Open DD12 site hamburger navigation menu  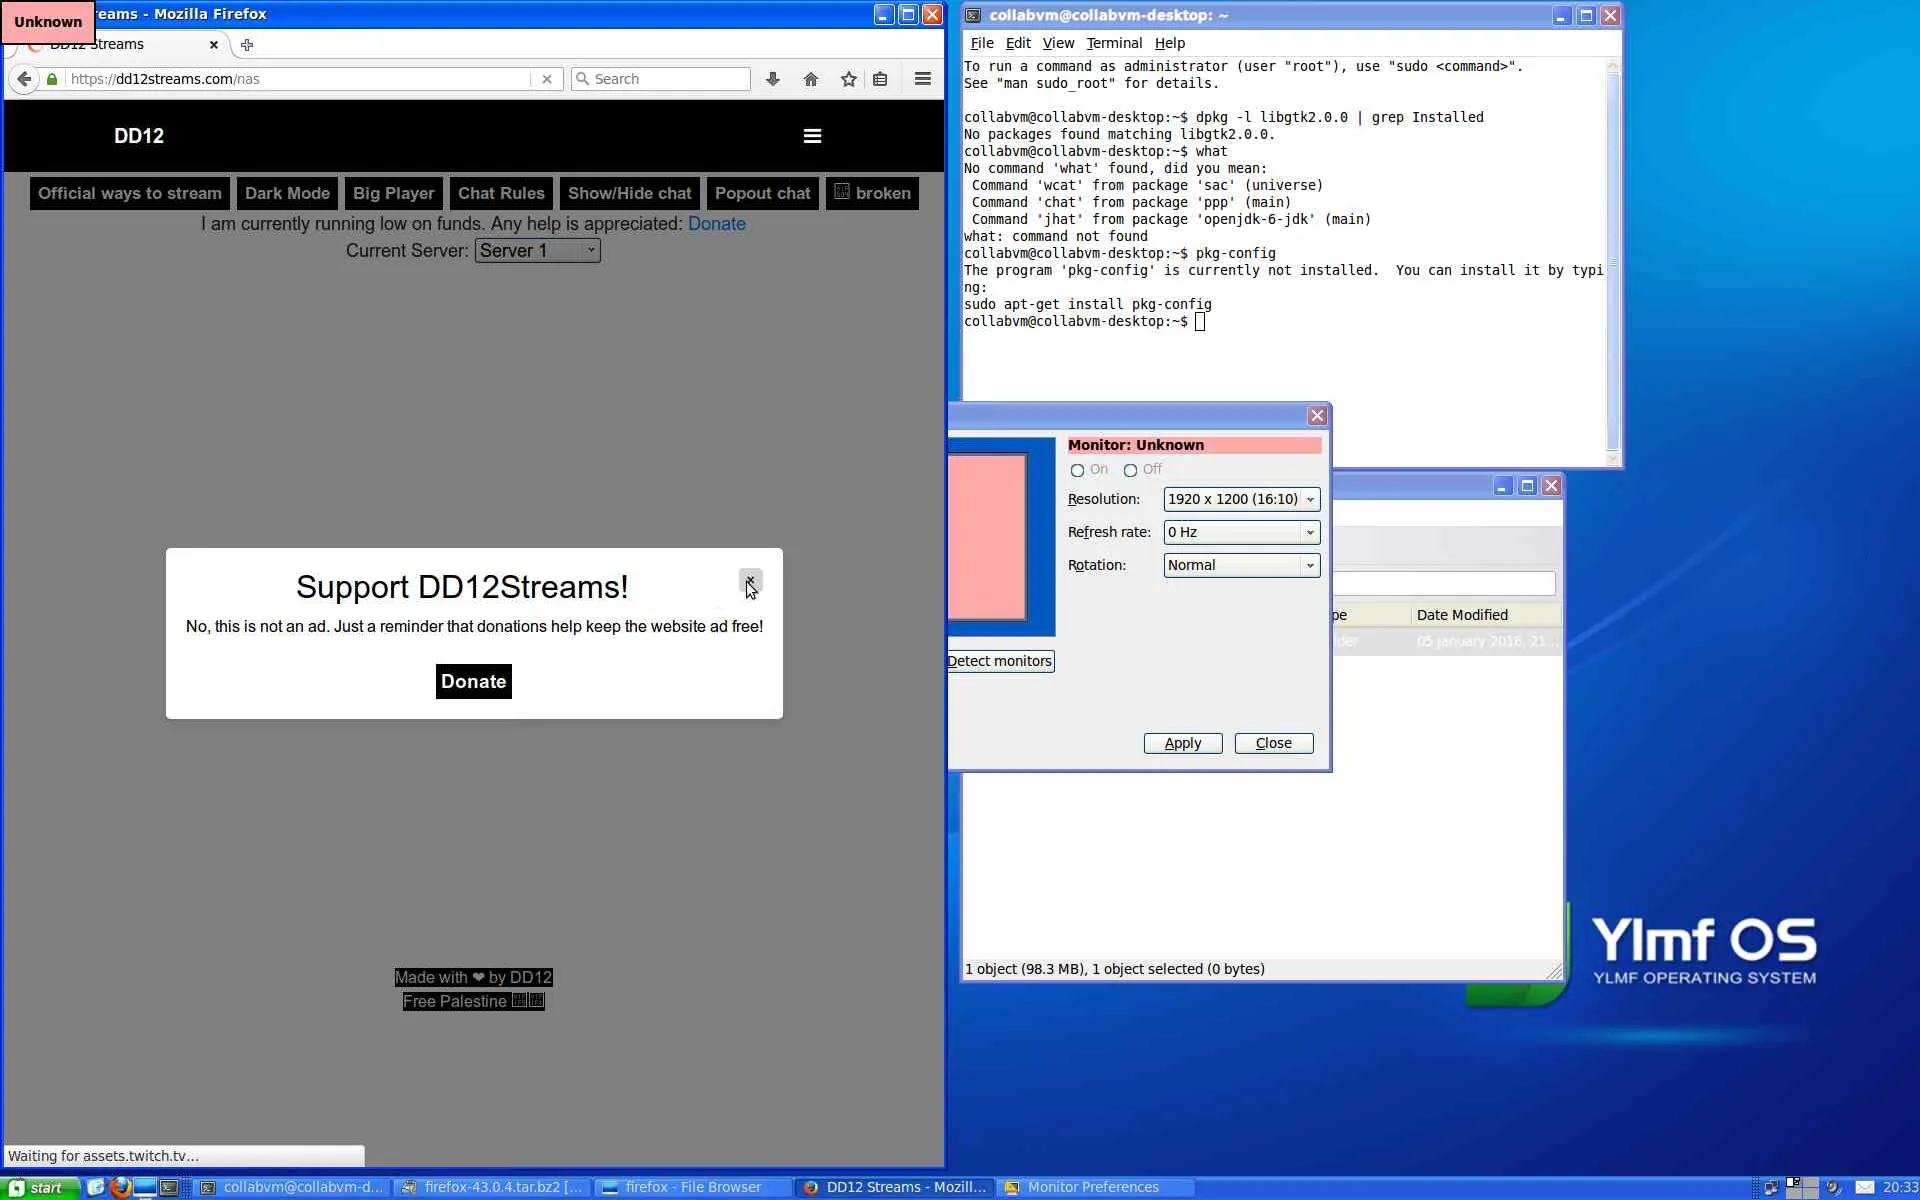coord(812,136)
